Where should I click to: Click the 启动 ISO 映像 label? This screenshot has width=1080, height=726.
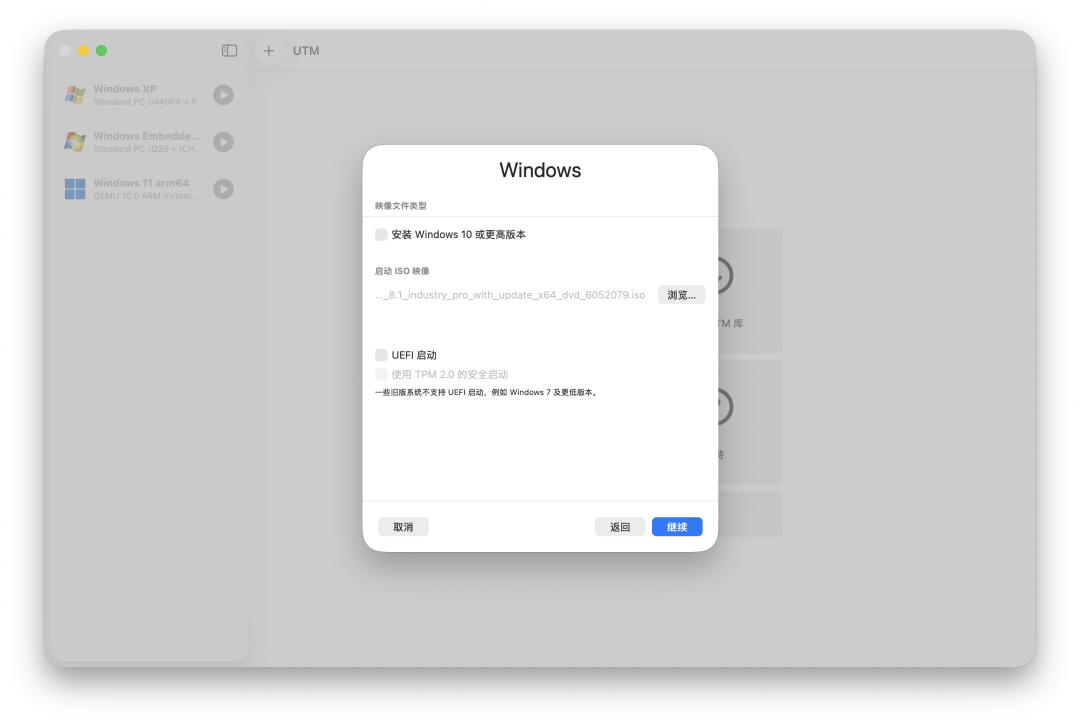[x=402, y=271]
